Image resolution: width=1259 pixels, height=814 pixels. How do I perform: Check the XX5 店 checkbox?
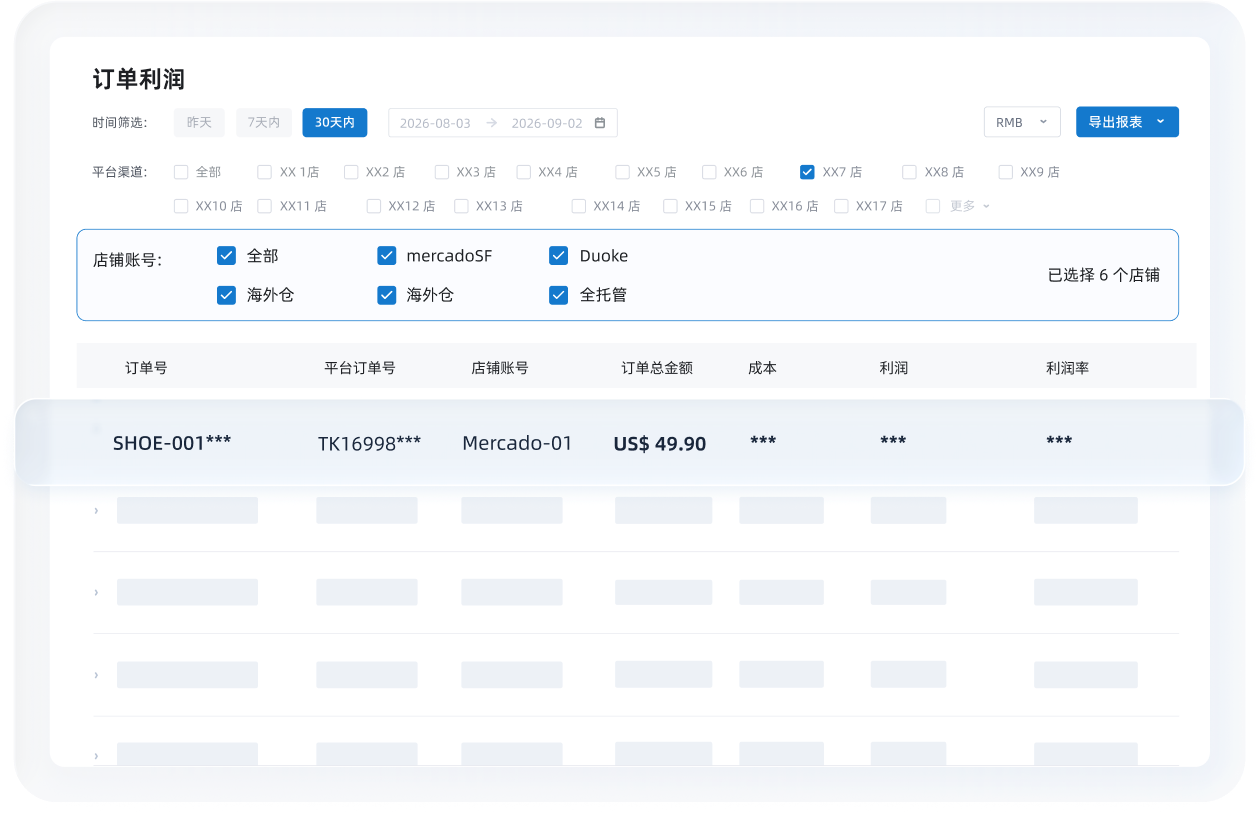click(623, 172)
